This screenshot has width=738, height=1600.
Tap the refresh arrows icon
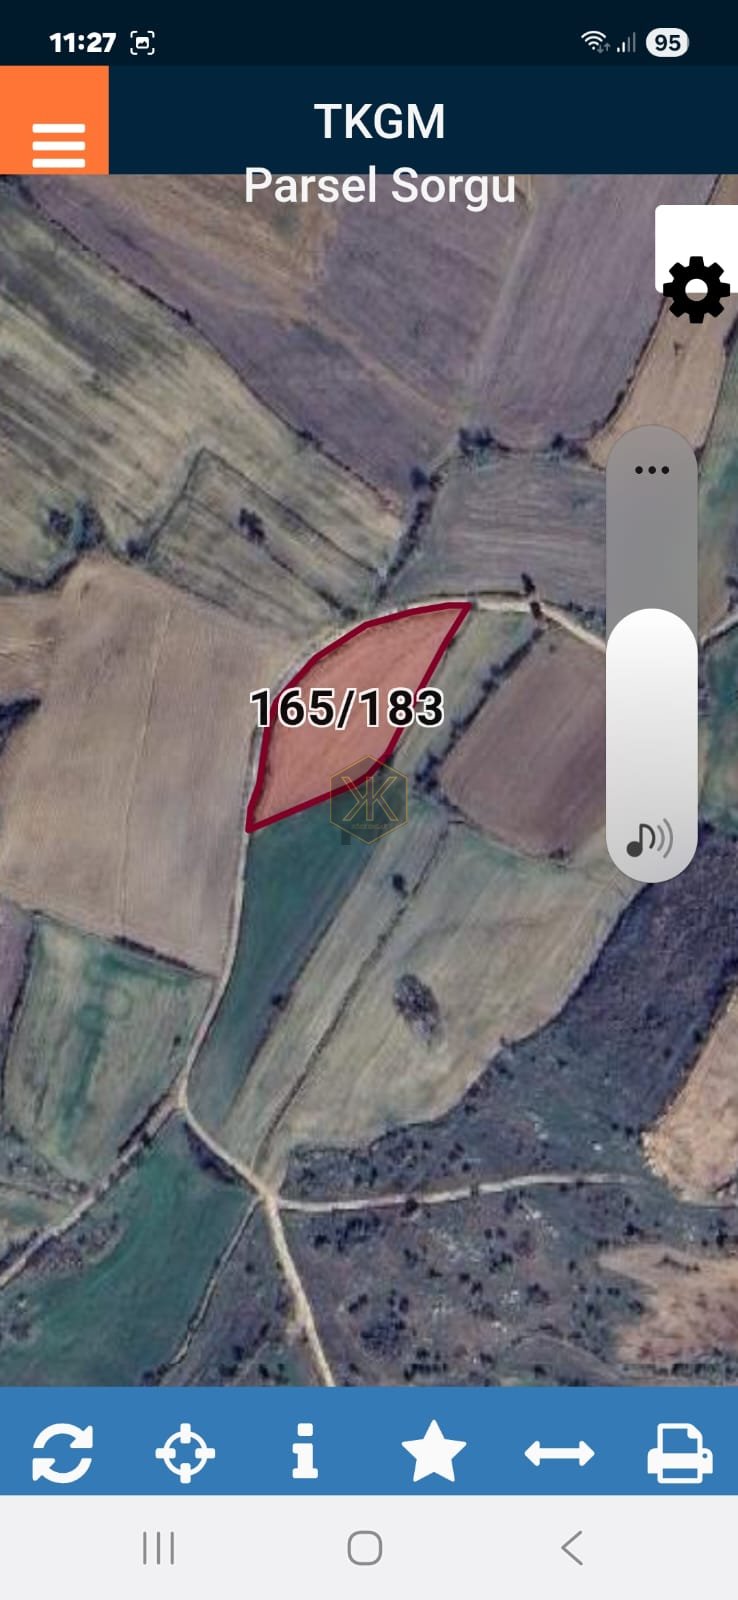click(x=62, y=1452)
